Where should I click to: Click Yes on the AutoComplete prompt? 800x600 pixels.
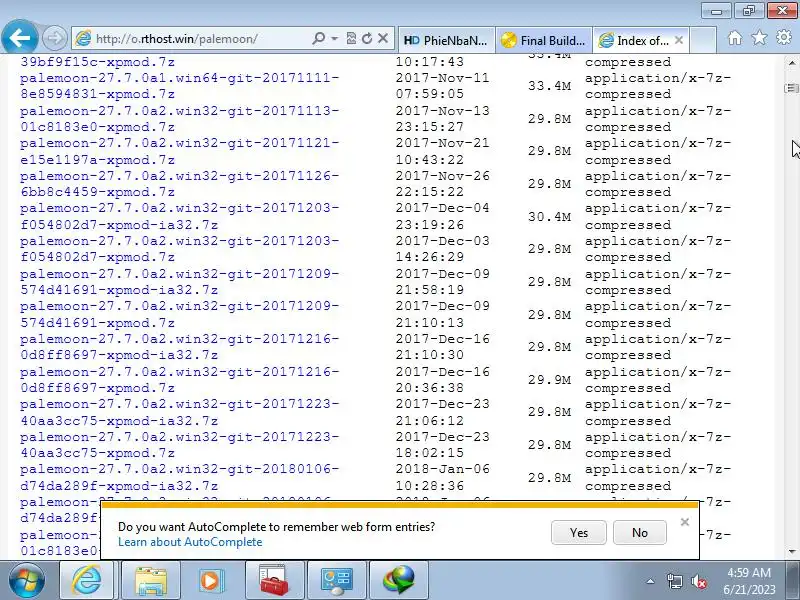pyautogui.click(x=579, y=533)
